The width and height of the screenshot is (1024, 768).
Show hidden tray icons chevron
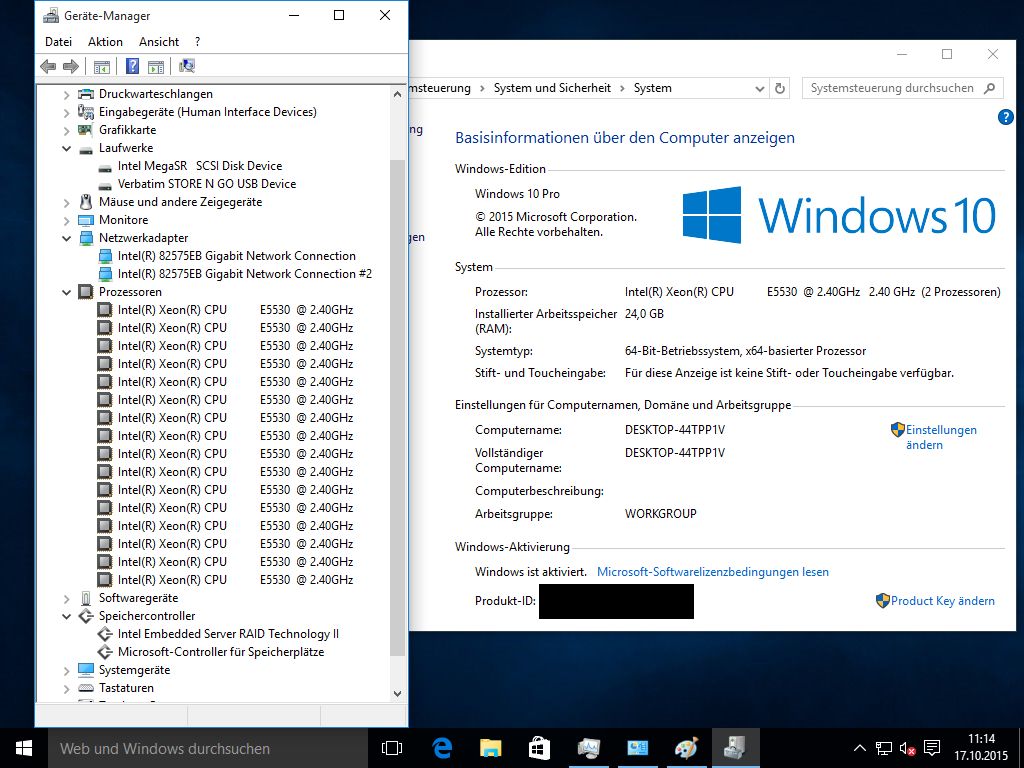coord(860,748)
